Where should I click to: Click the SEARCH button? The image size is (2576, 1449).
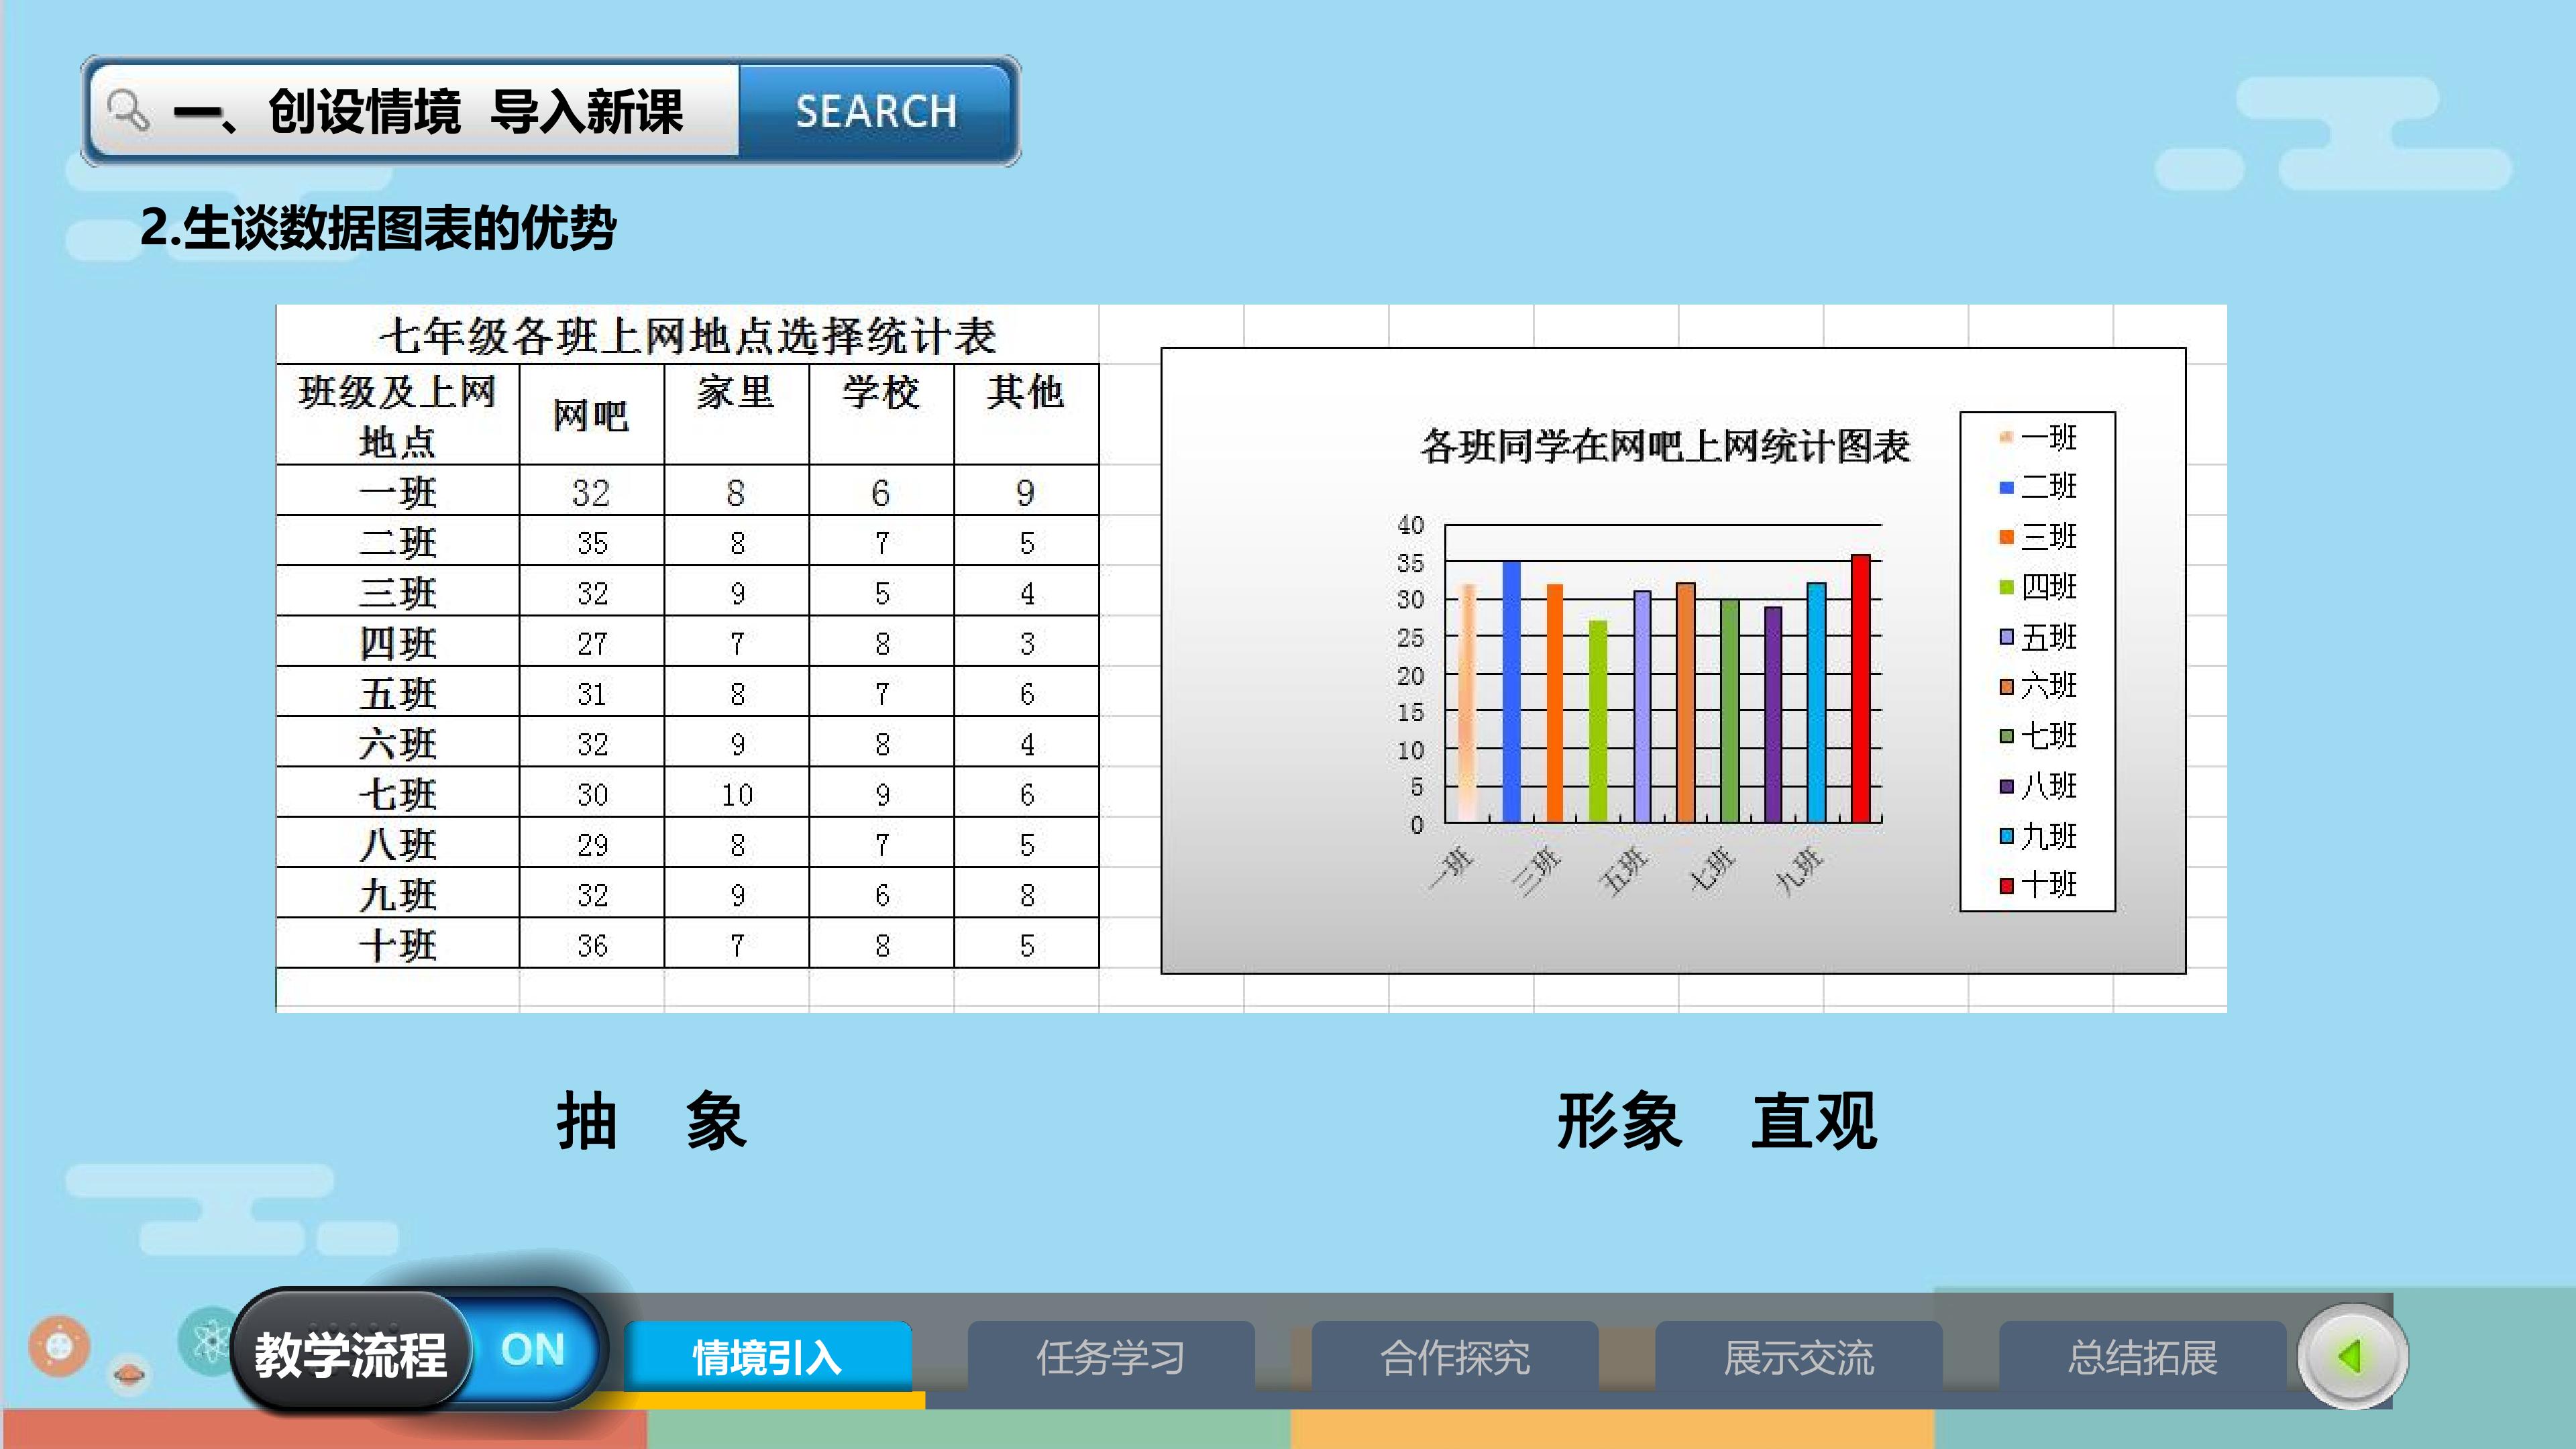877,111
